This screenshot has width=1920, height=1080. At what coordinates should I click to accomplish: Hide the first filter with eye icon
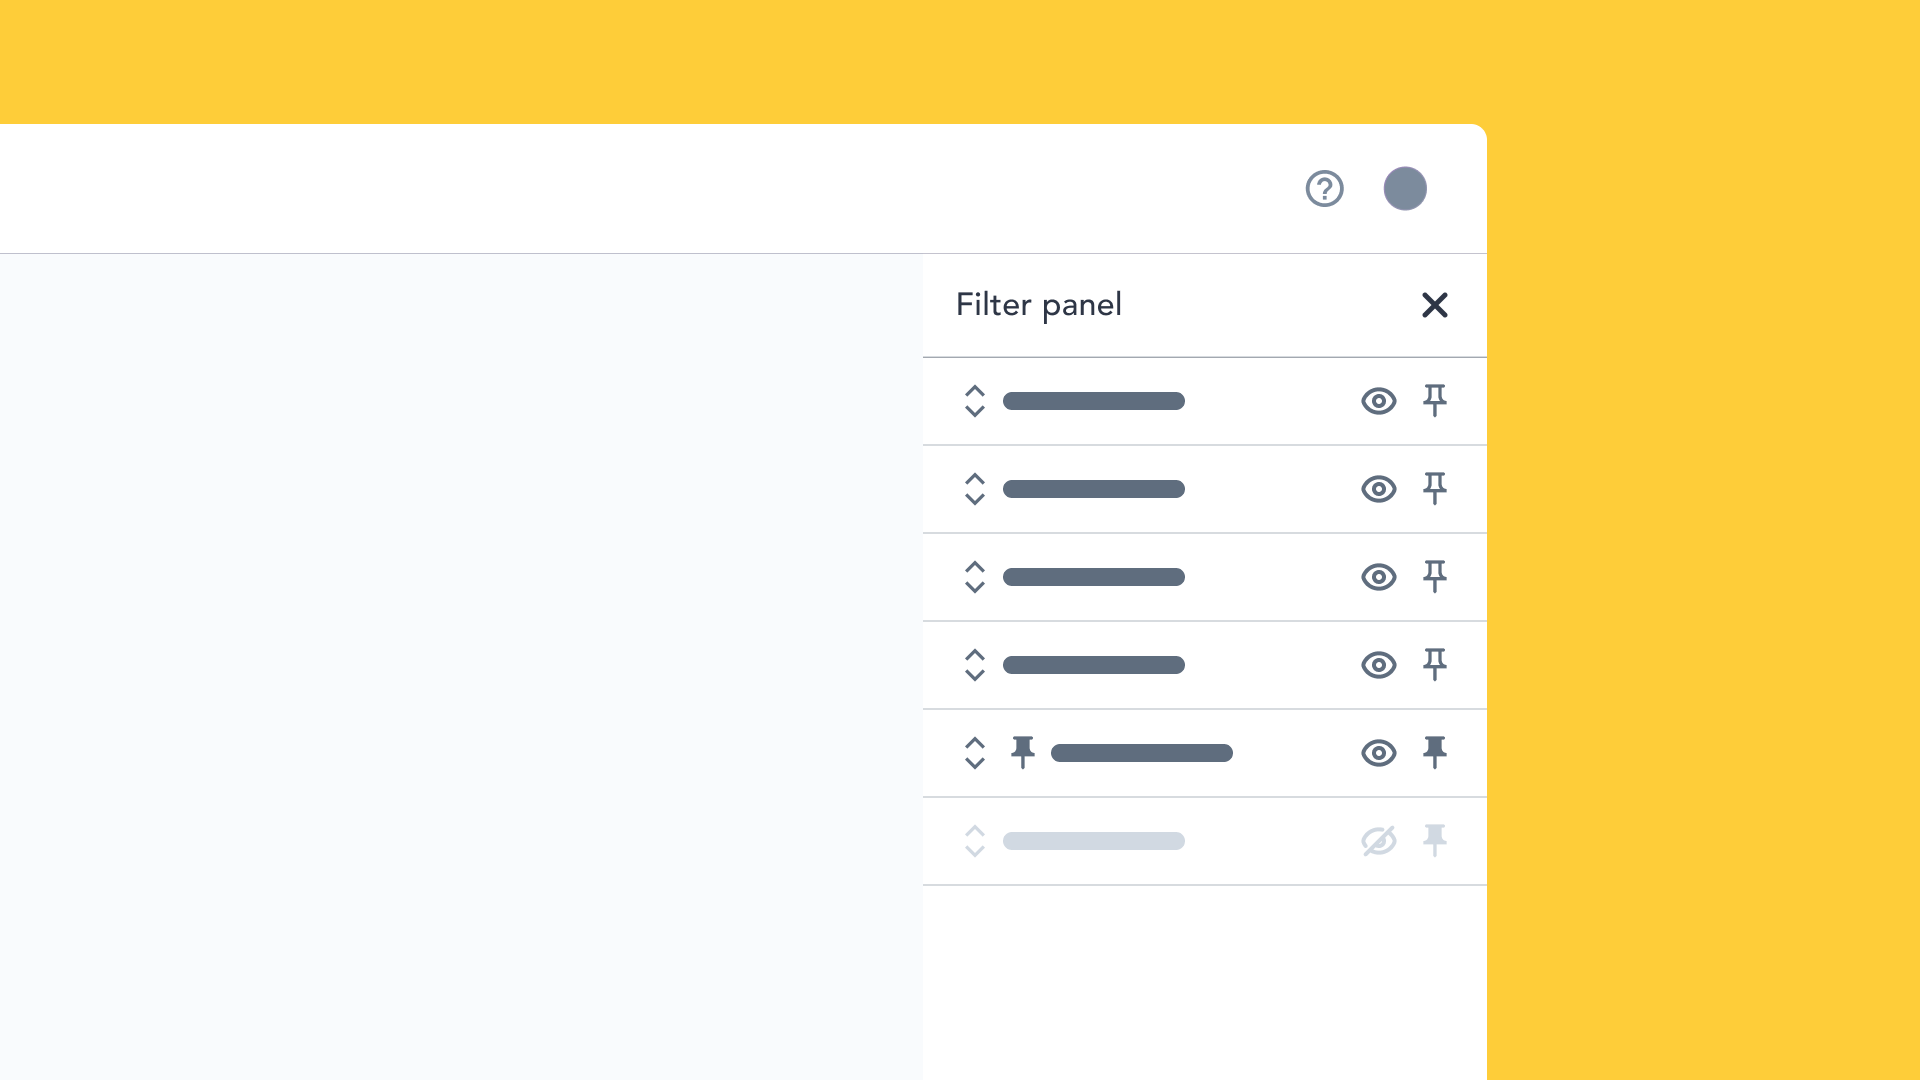1378,401
